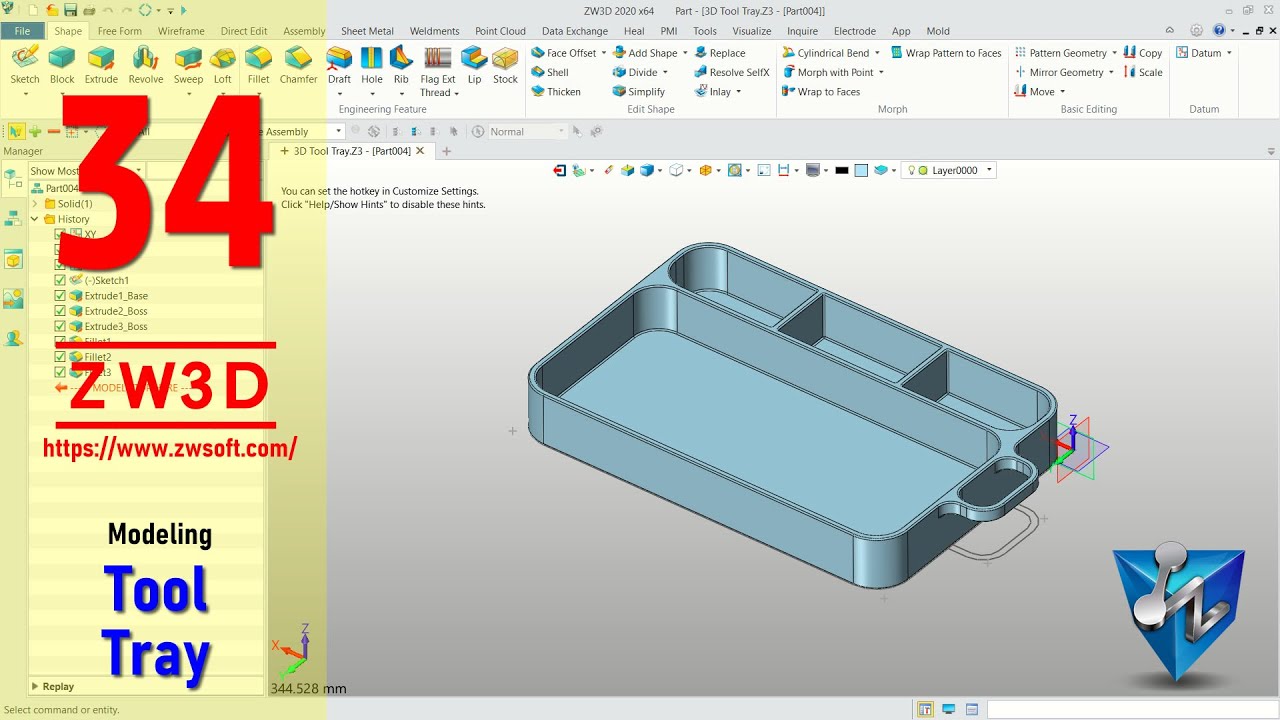Open the Cylindrical Bend dropdown arrow
1280x720 pixels.
coord(877,53)
